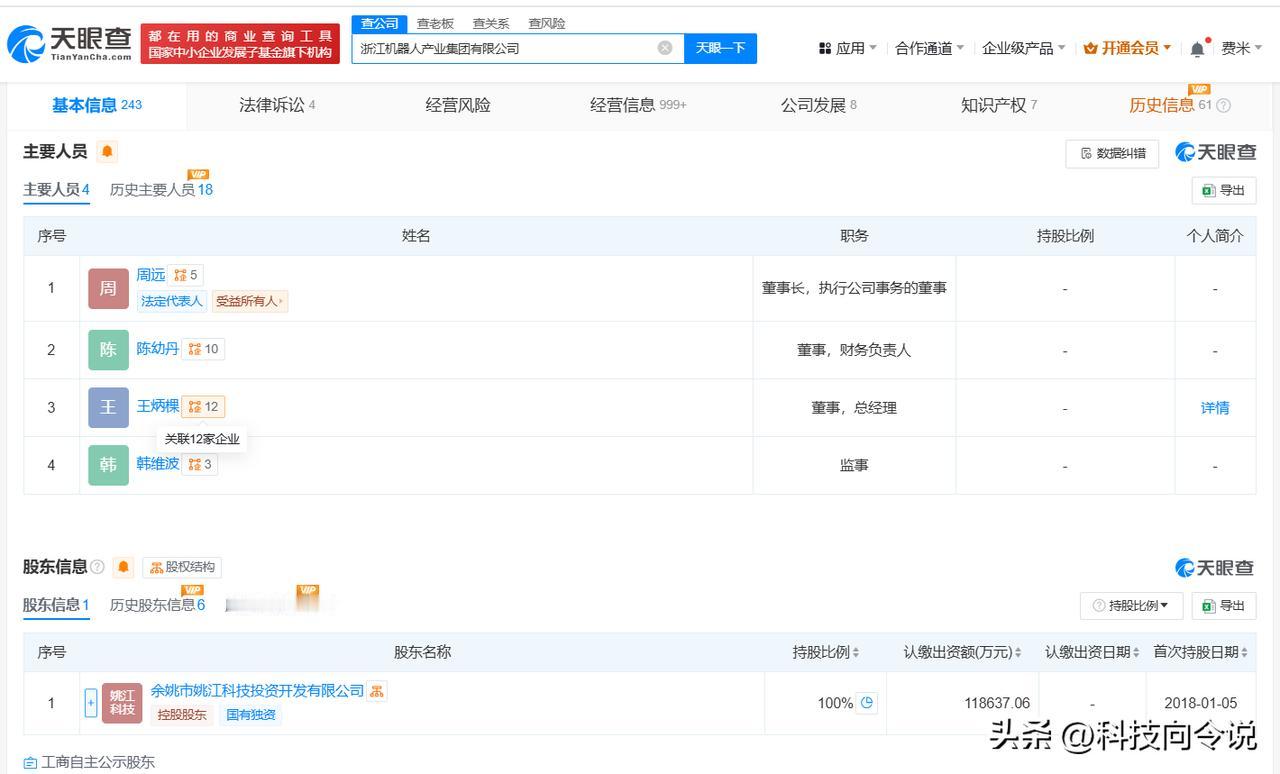Open the 股权结构 button
This screenshot has height=774, width=1280.
182,567
